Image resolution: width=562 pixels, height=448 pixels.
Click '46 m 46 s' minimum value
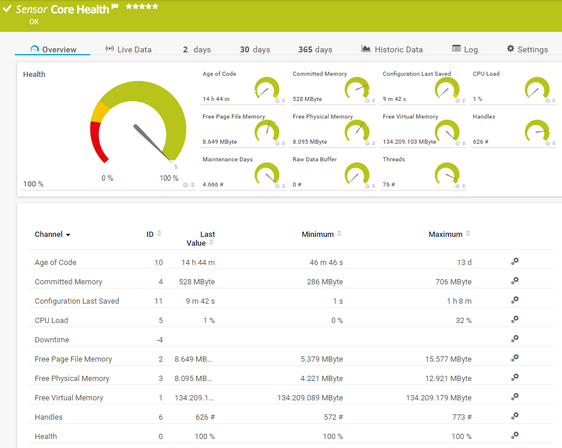pos(326,262)
